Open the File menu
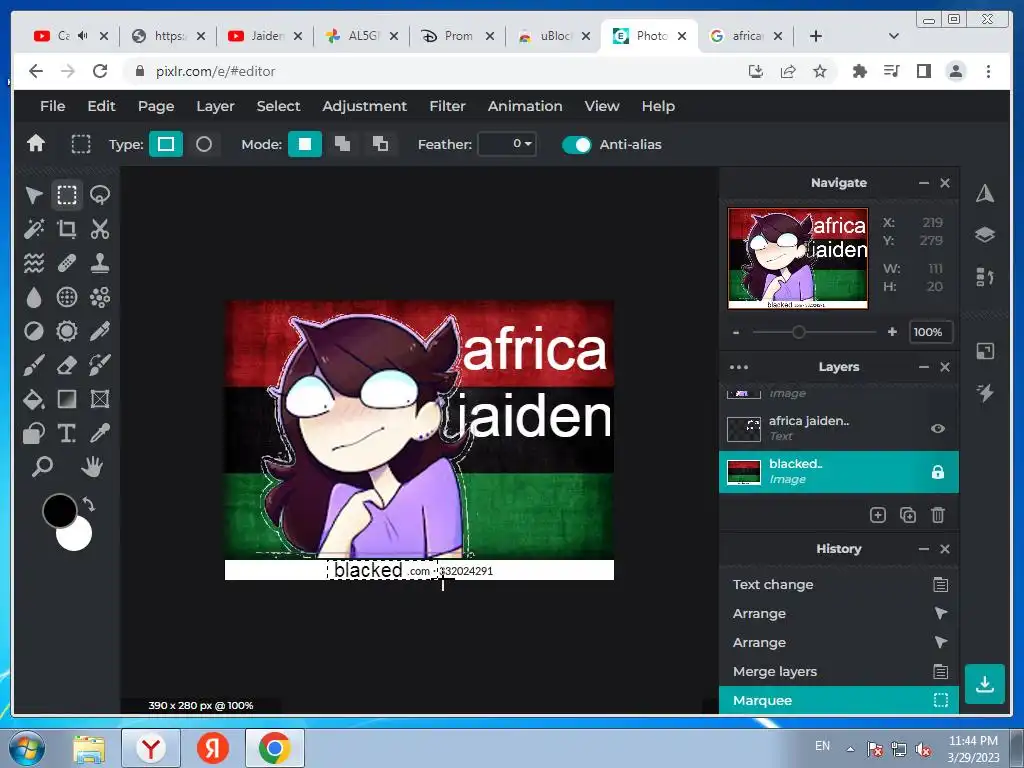Viewport: 1024px width, 768px height. [x=52, y=106]
